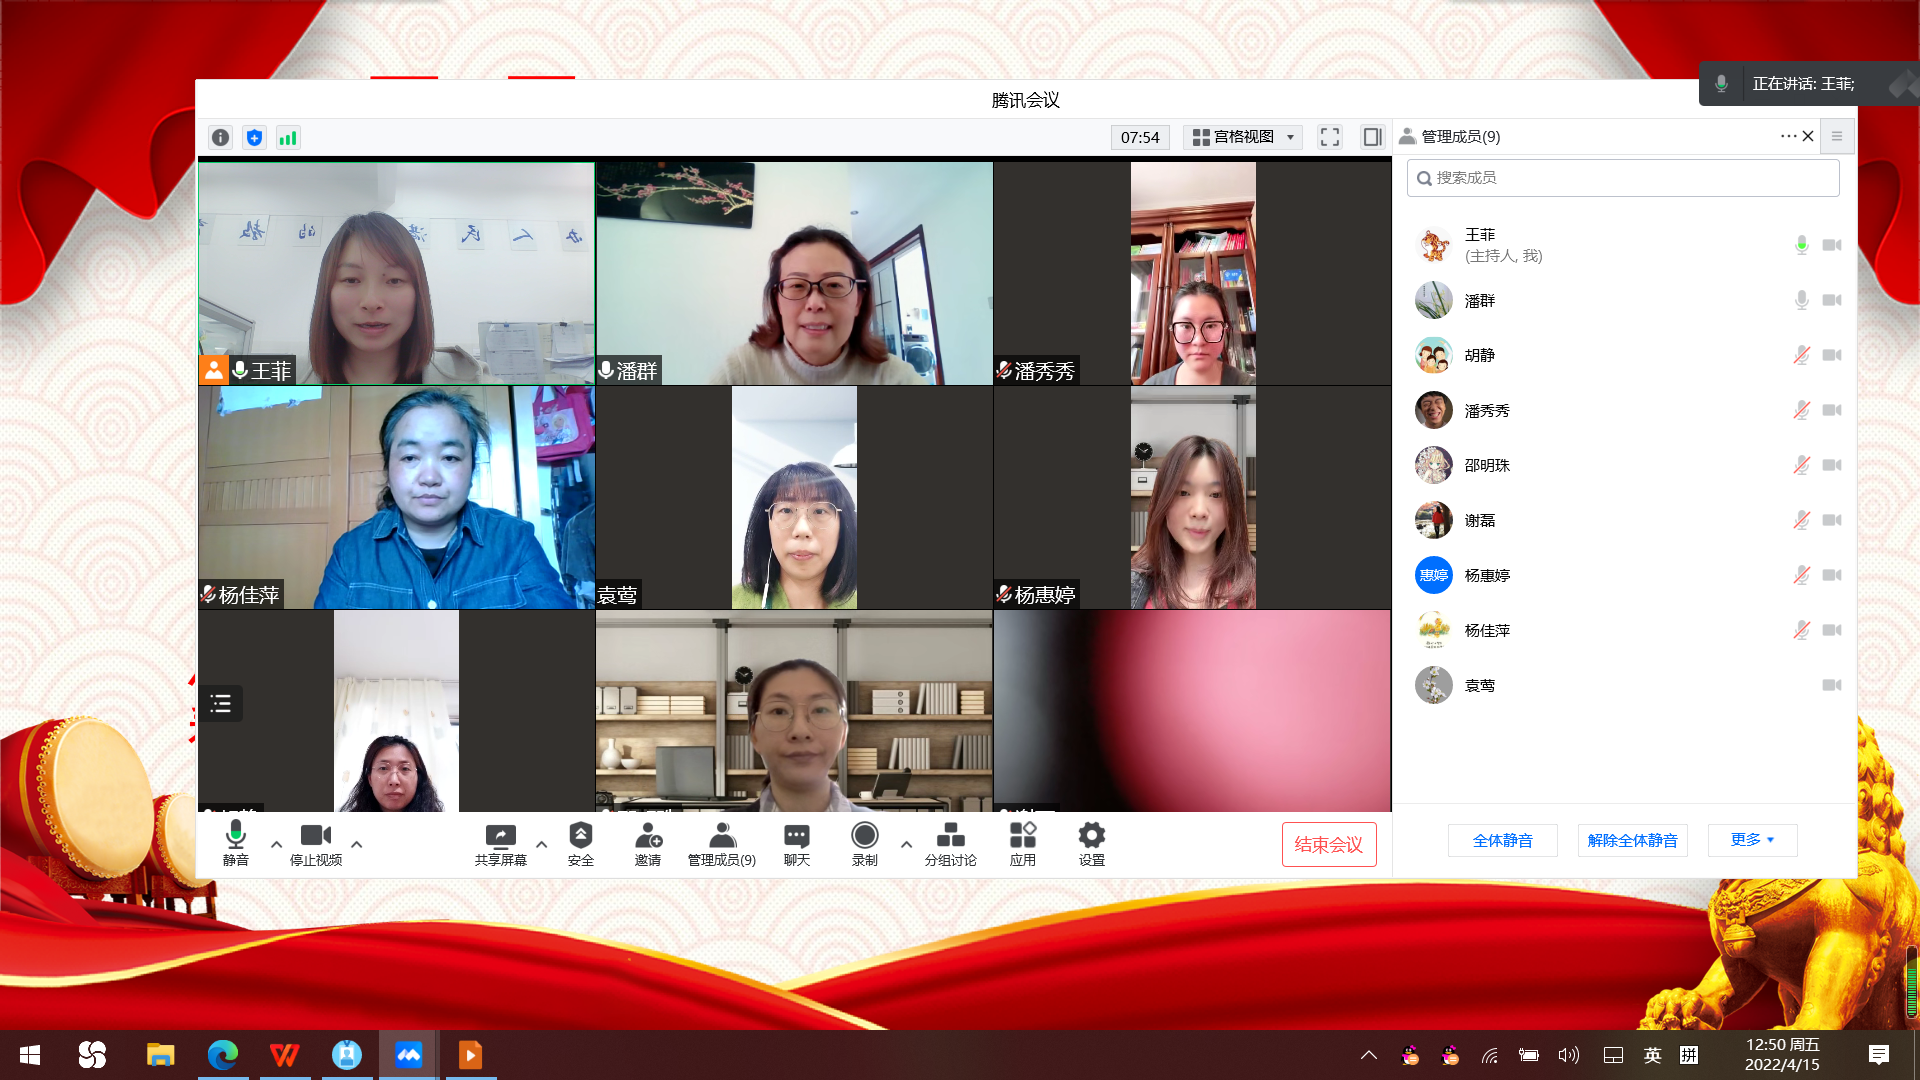Stop the camera via 停止视频

click(315, 844)
